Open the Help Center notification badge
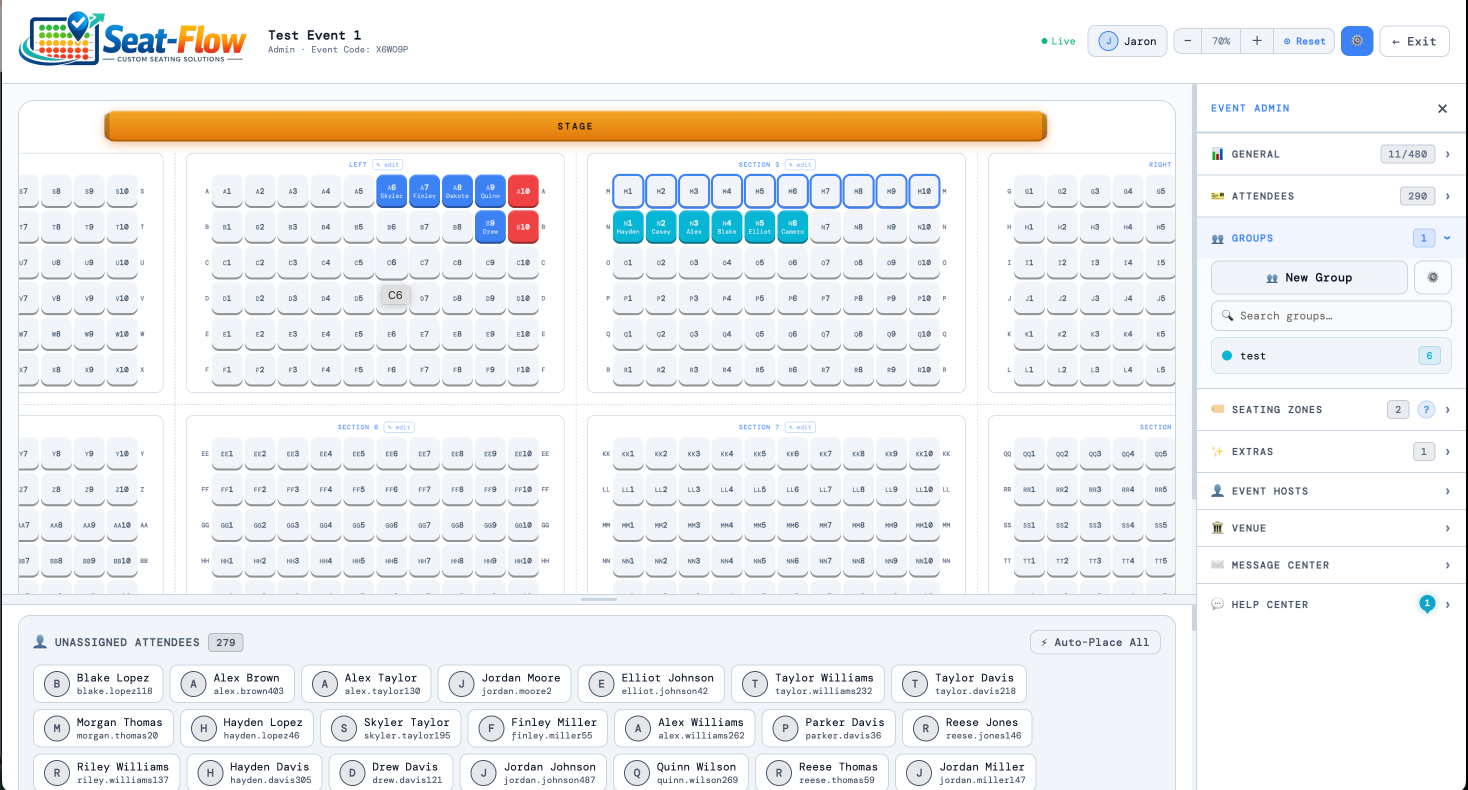1468x790 pixels. coord(1427,603)
